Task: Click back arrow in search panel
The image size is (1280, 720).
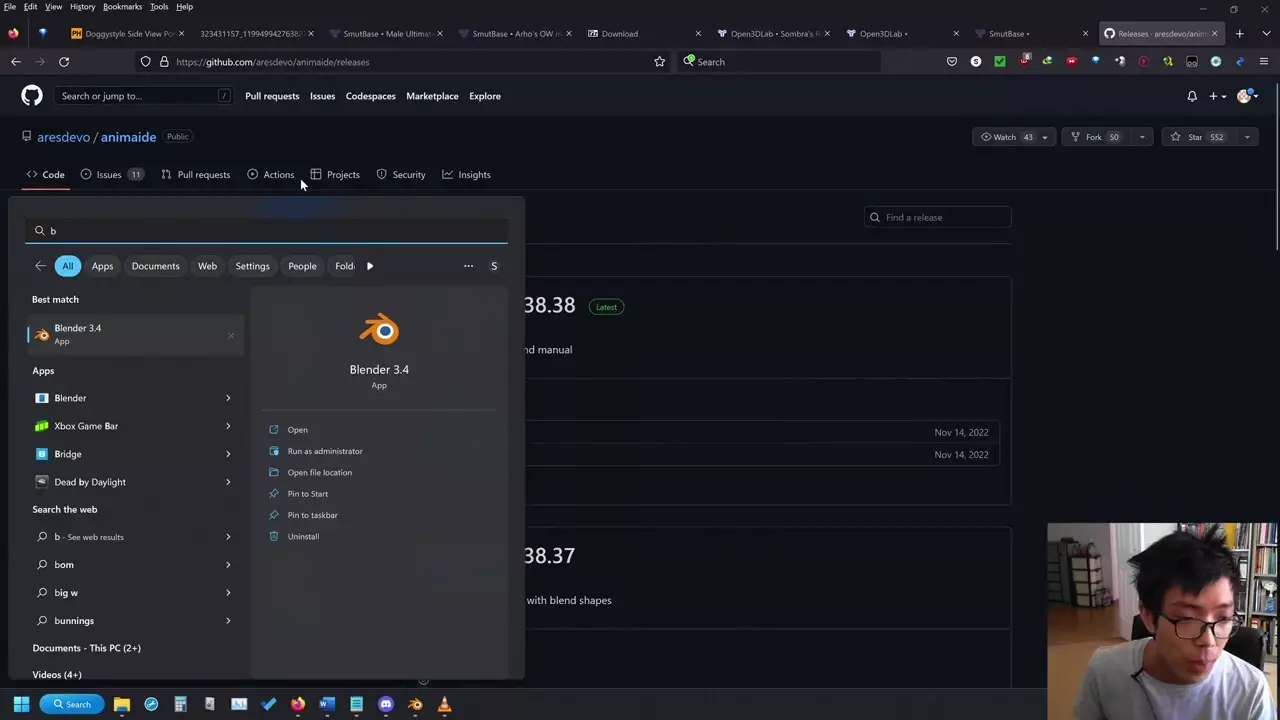Action: (40, 266)
